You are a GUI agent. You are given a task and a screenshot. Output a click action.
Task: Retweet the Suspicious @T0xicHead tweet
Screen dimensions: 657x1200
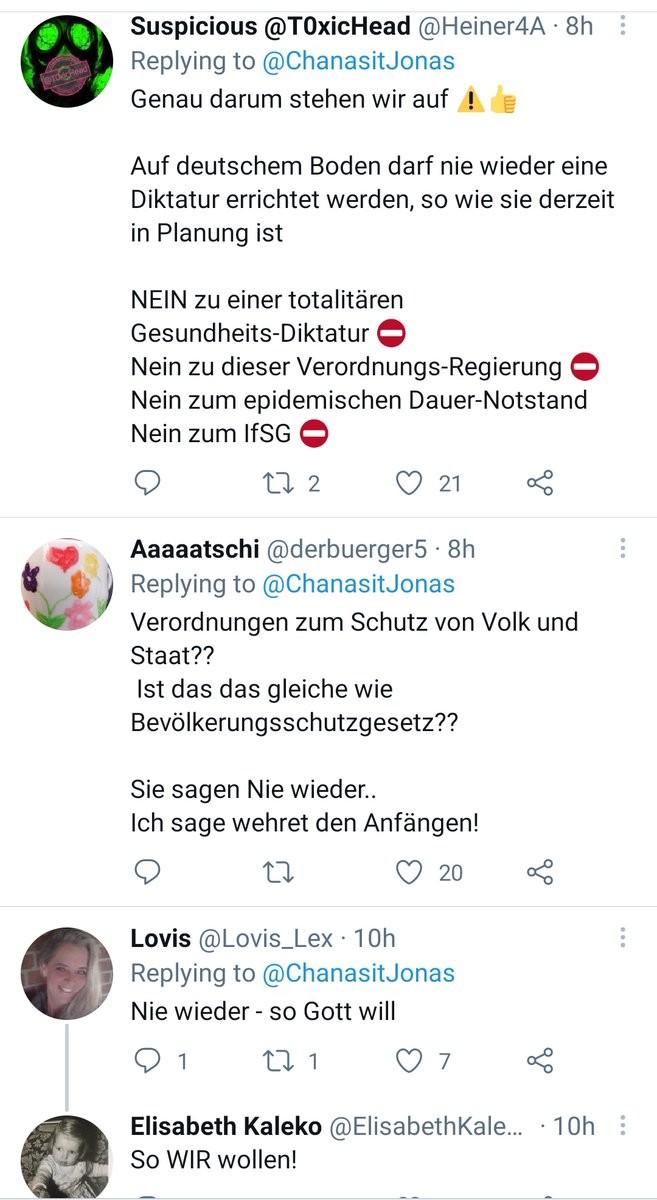[273, 484]
